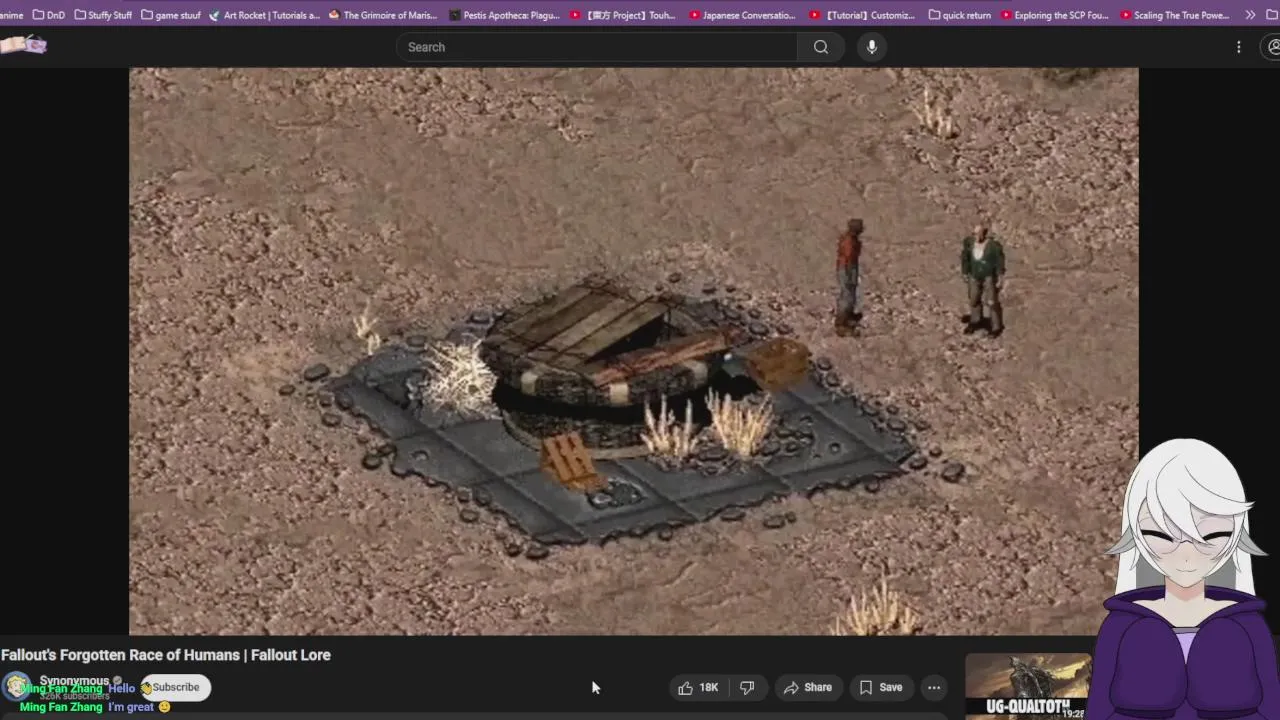Image resolution: width=1280 pixels, height=720 pixels.
Task: Focus the YouTube search field
Action: [597, 47]
